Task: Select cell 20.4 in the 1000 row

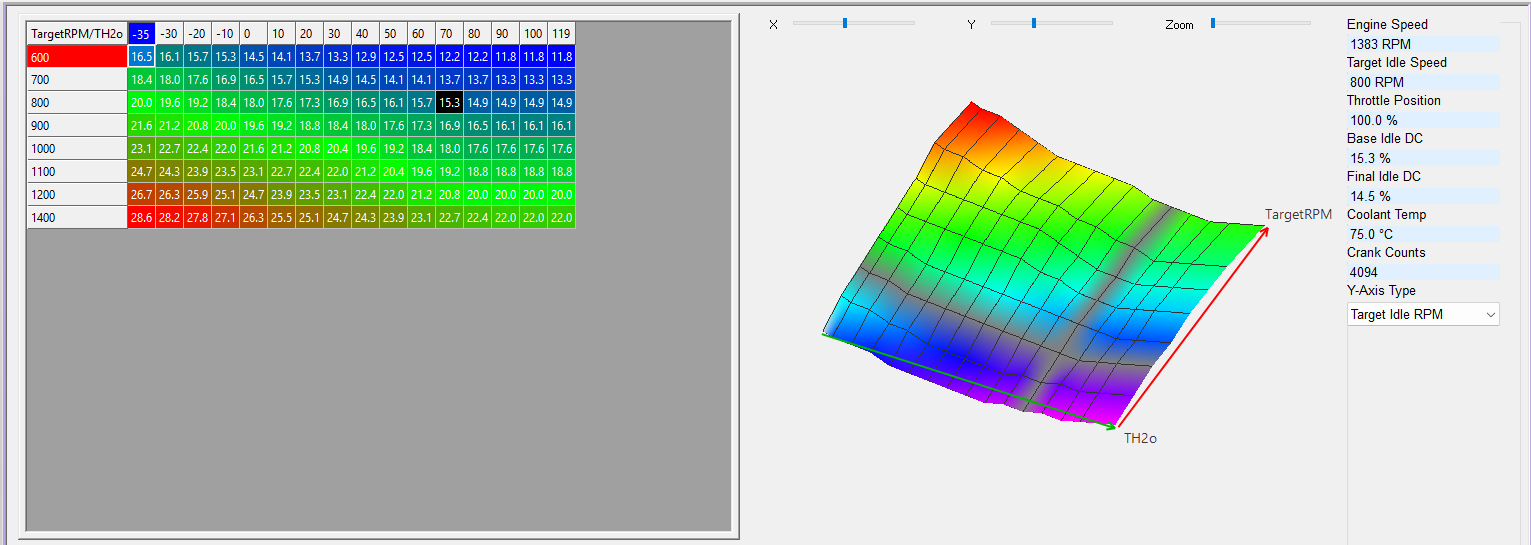Action: (x=337, y=148)
